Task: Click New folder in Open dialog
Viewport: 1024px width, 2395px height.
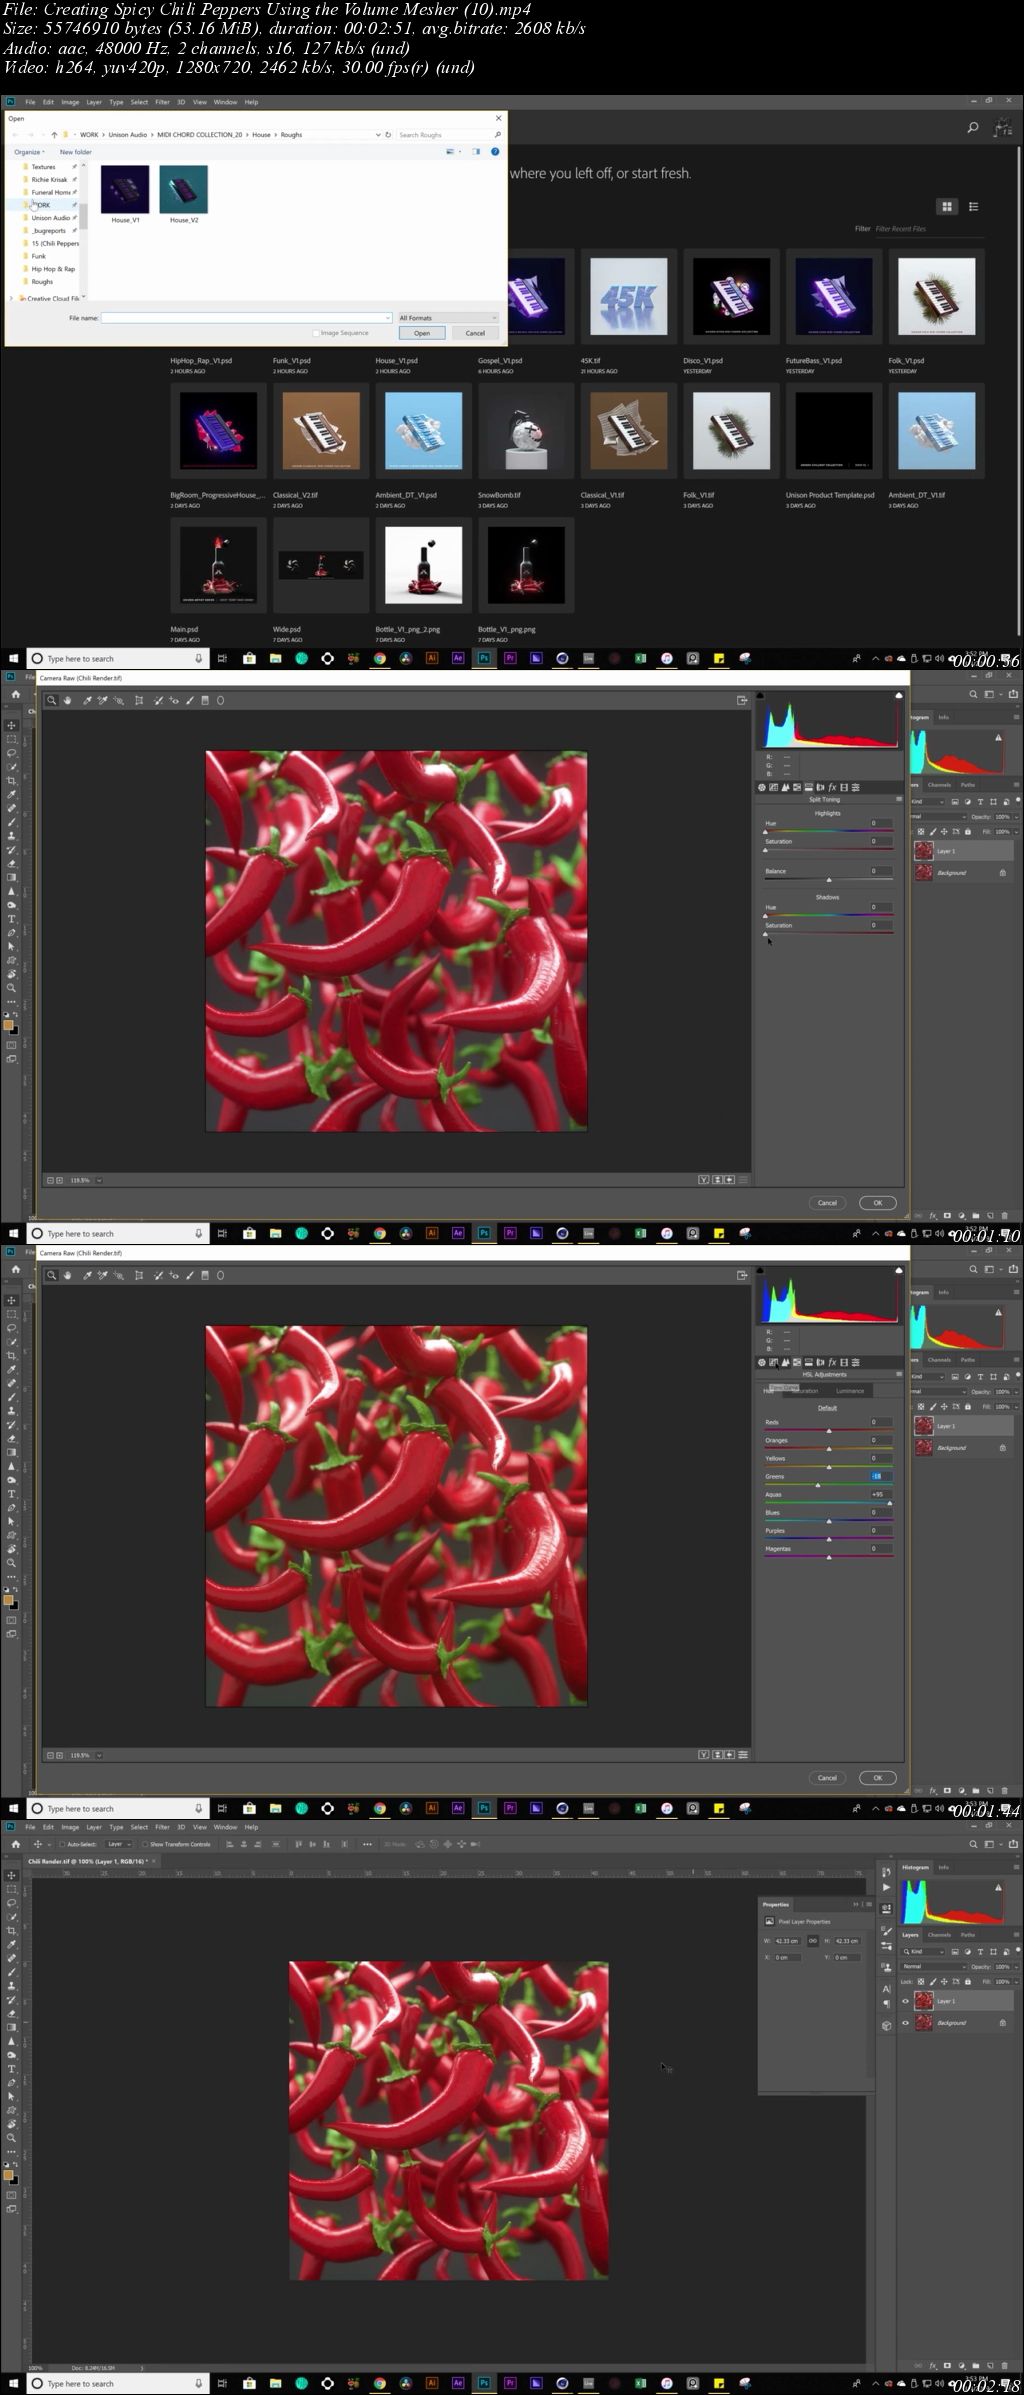Action: point(76,152)
